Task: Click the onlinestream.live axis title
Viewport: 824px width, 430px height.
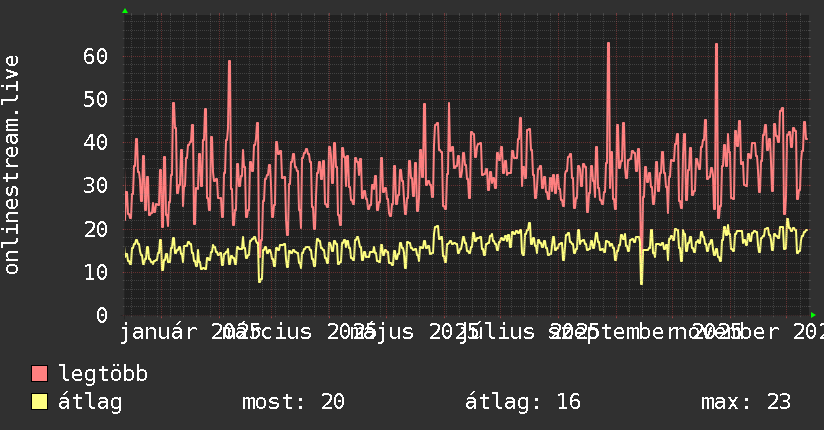Action: tap(12, 165)
